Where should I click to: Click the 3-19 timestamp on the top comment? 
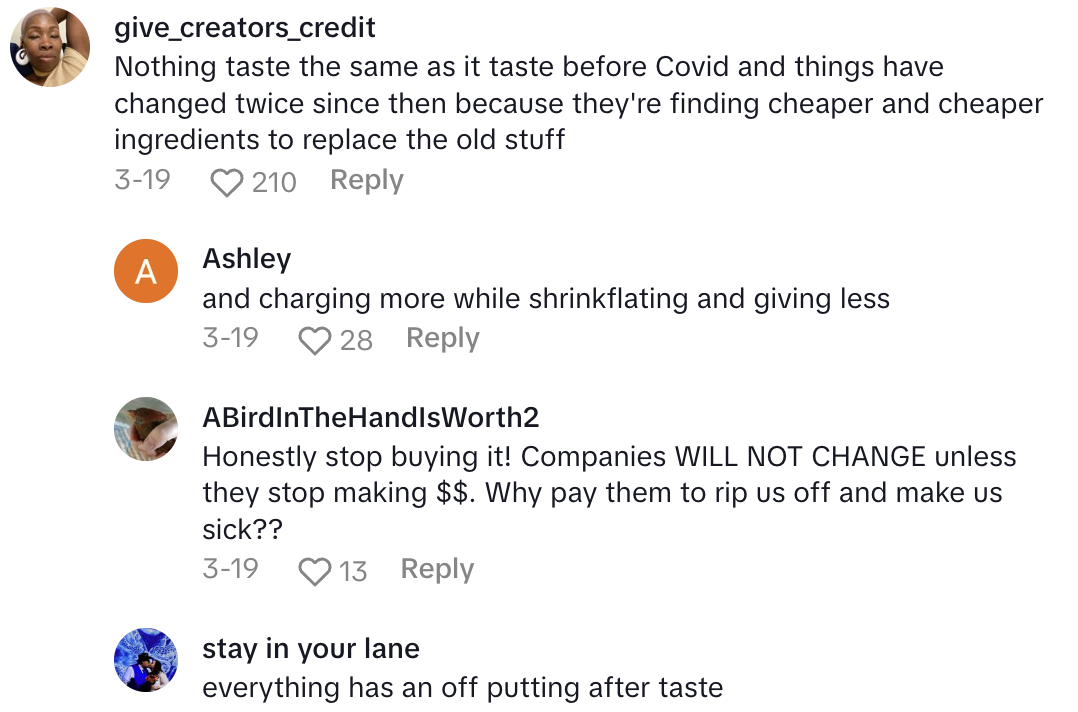tap(143, 180)
